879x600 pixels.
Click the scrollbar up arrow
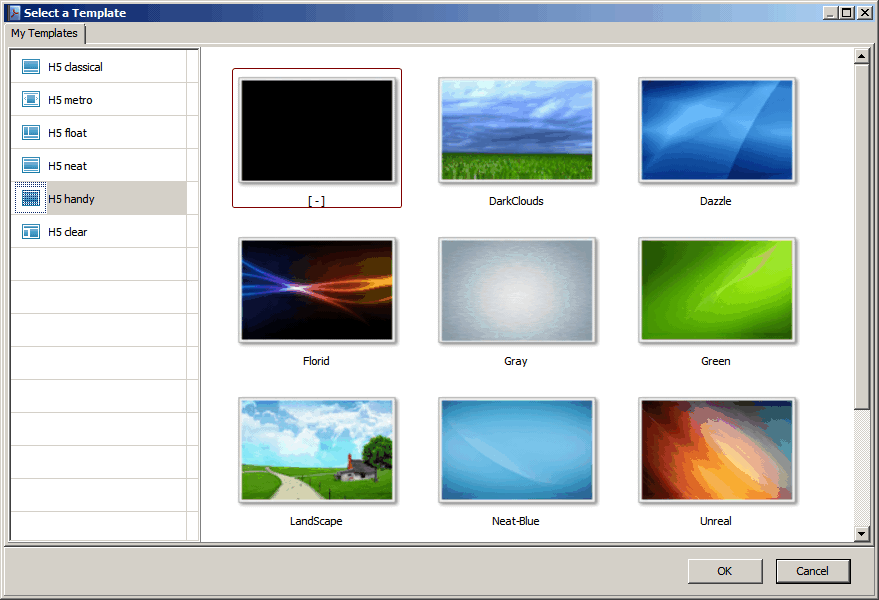(862, 57)
